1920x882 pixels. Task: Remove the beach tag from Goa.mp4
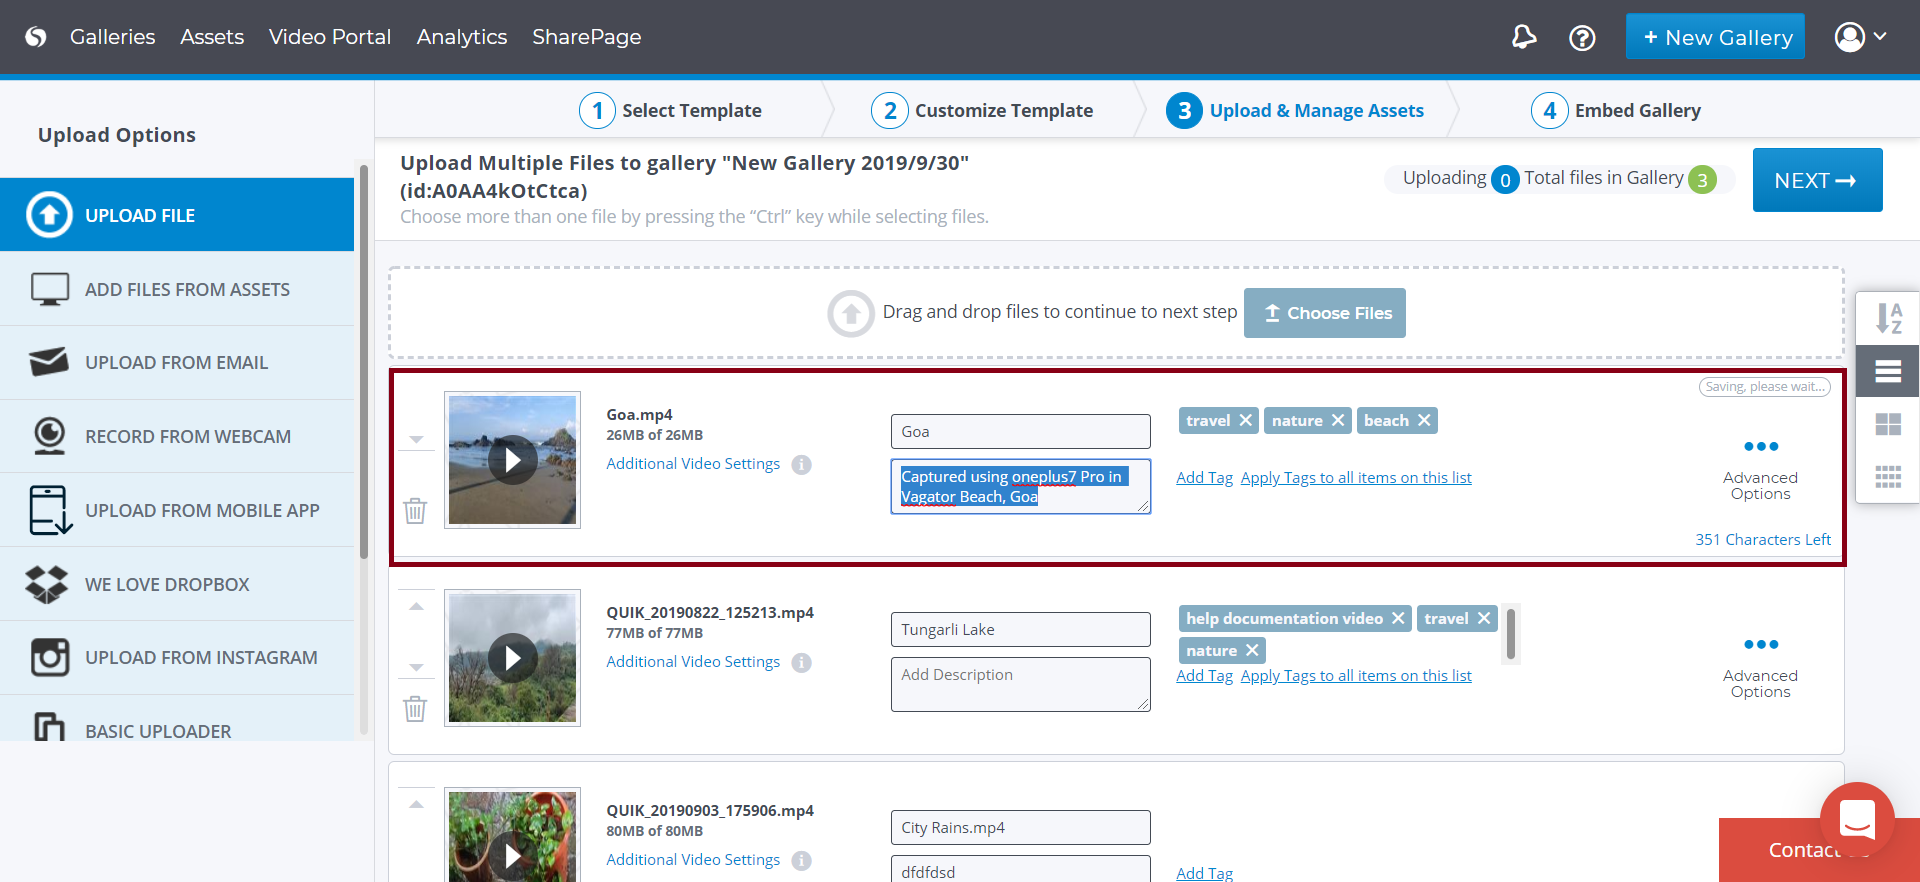[x=1424, y=421]
